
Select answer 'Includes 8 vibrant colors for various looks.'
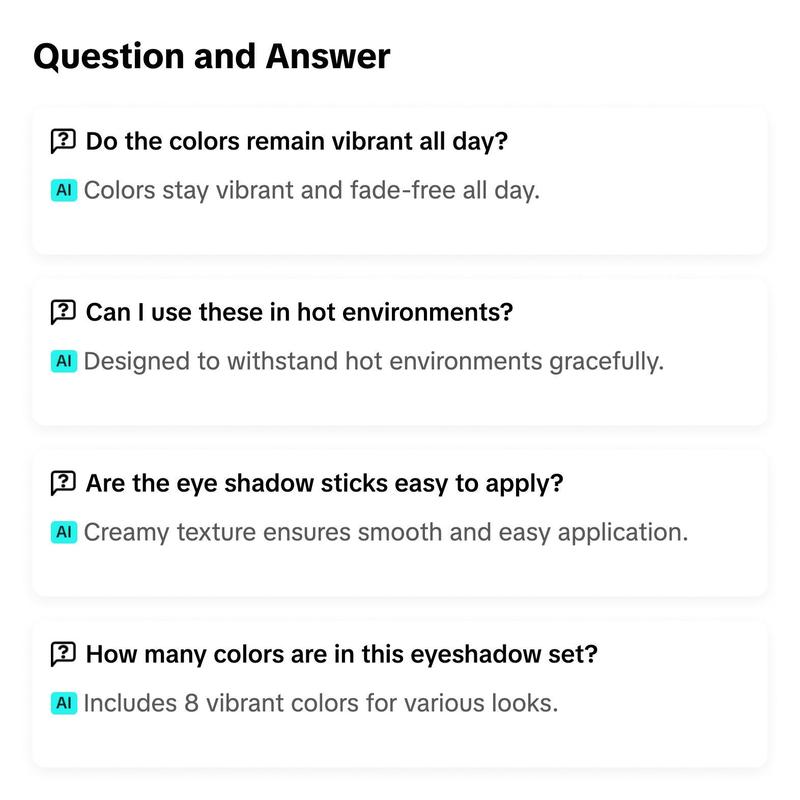tap(320, 703)
